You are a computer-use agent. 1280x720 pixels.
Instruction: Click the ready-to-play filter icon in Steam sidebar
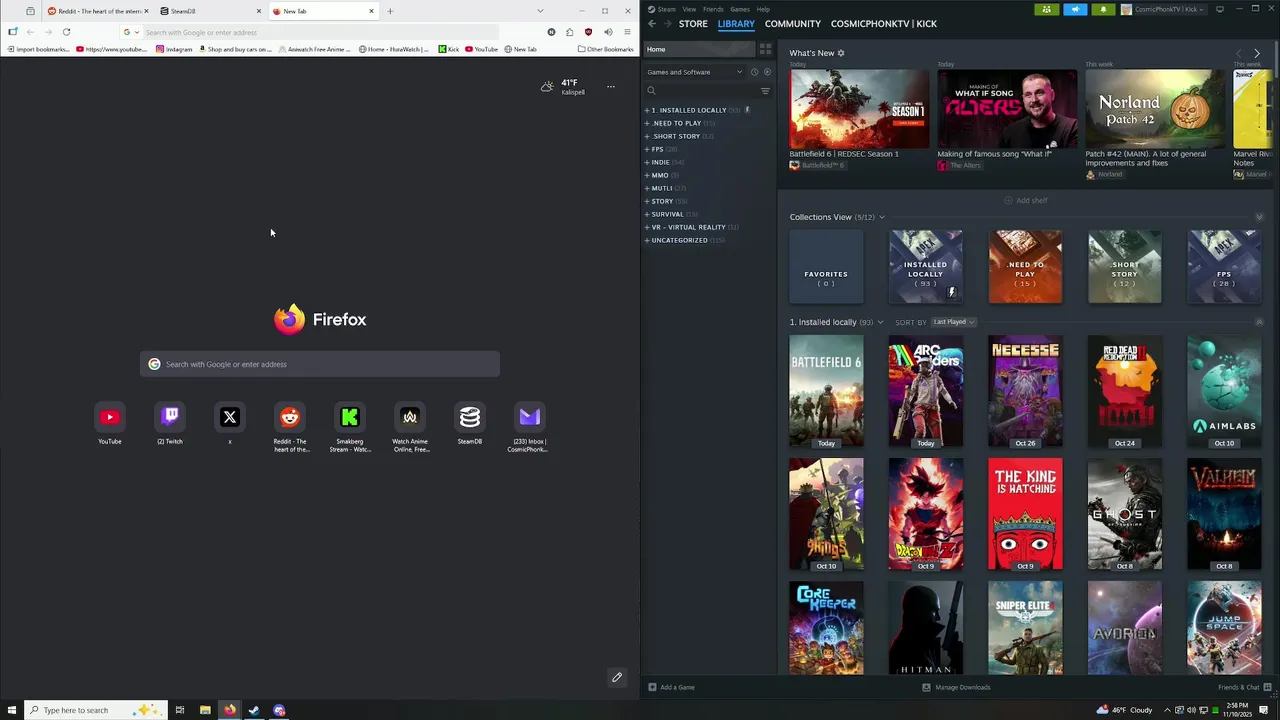click(x=767, y=72)
